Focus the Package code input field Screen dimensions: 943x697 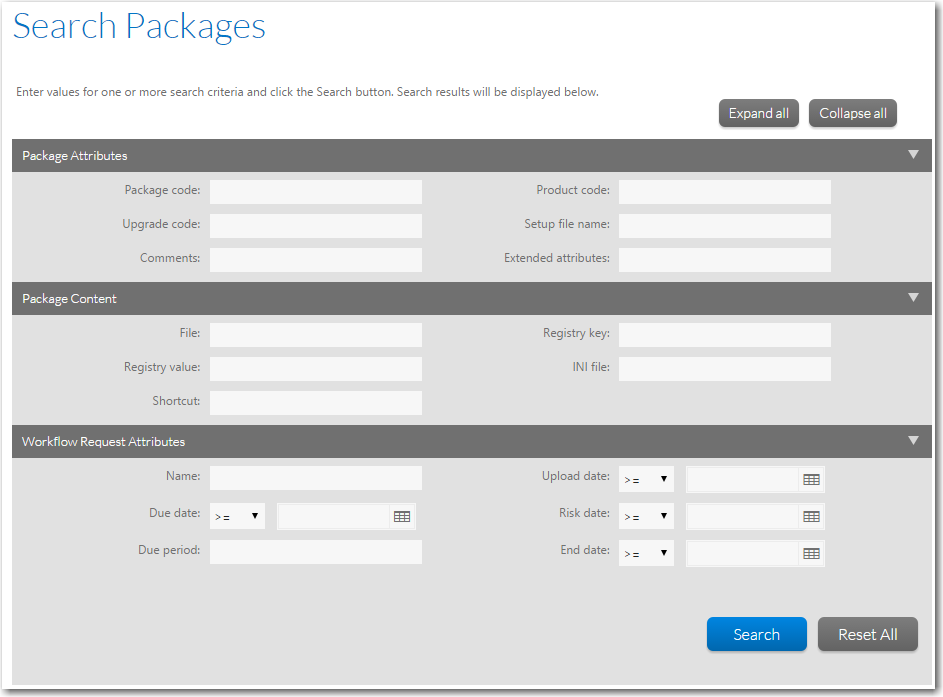click(315, 192)
